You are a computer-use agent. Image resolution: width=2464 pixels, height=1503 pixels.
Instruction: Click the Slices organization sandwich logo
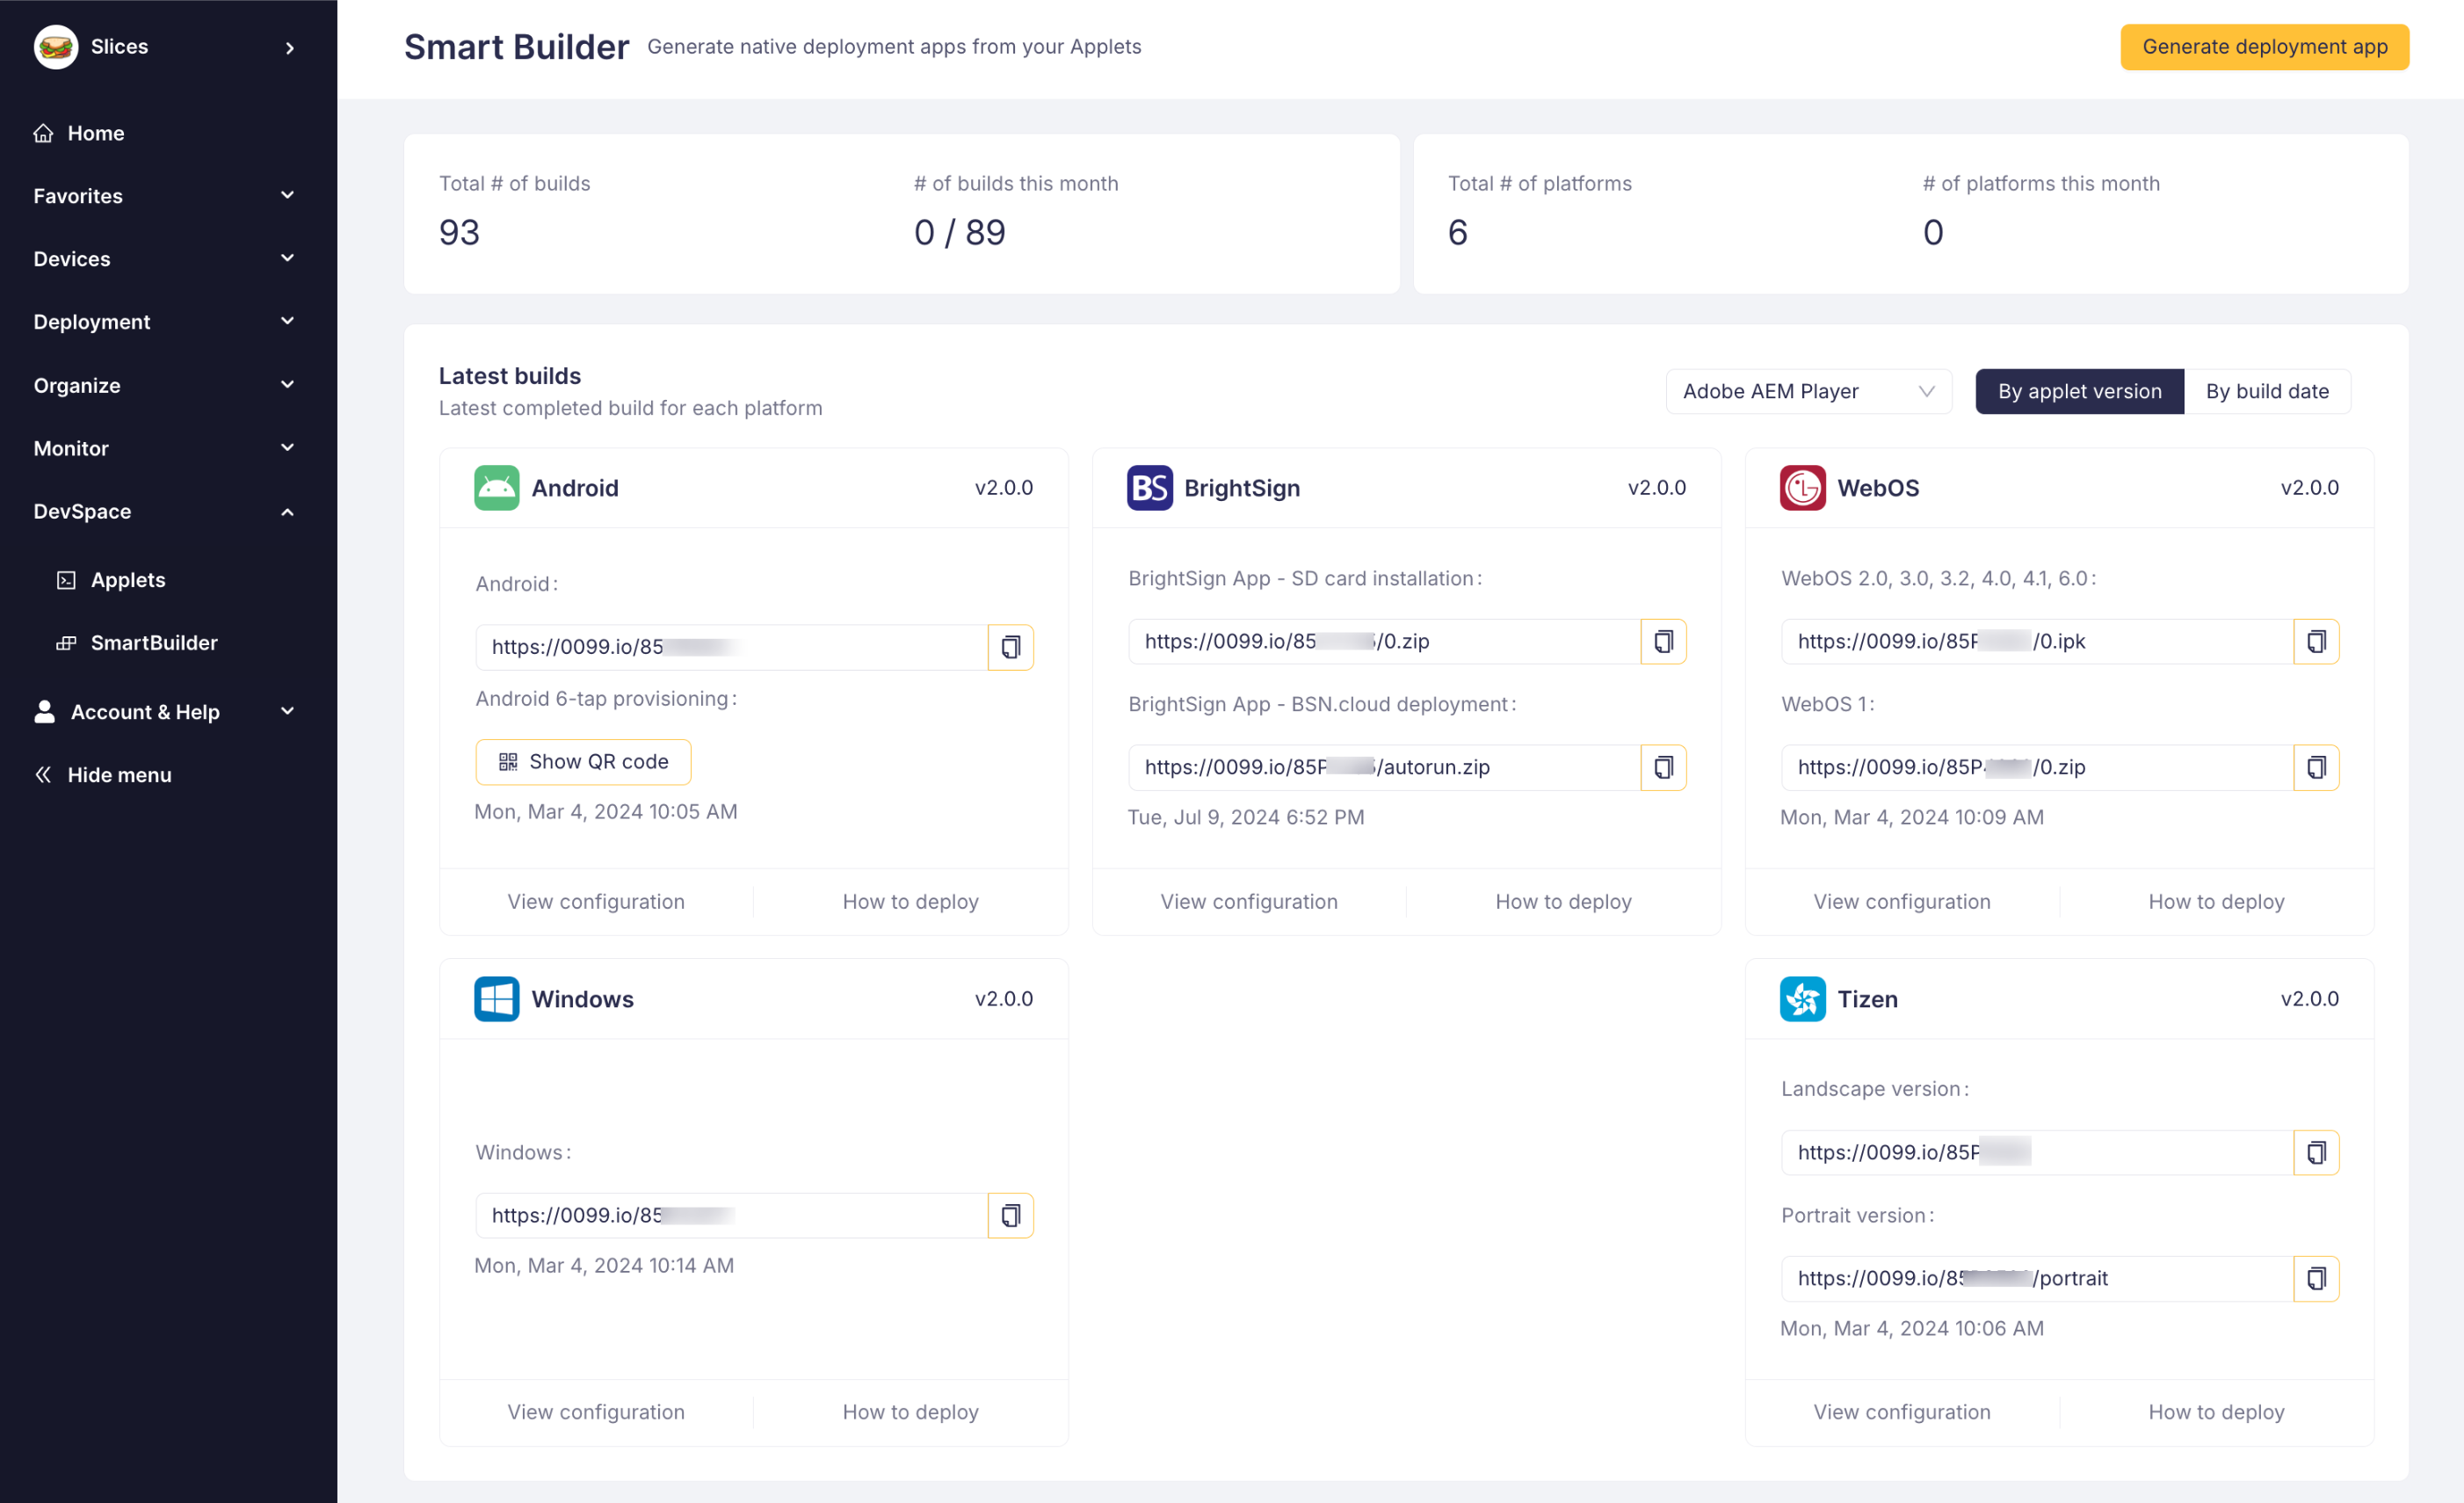(x=56, y=47)
